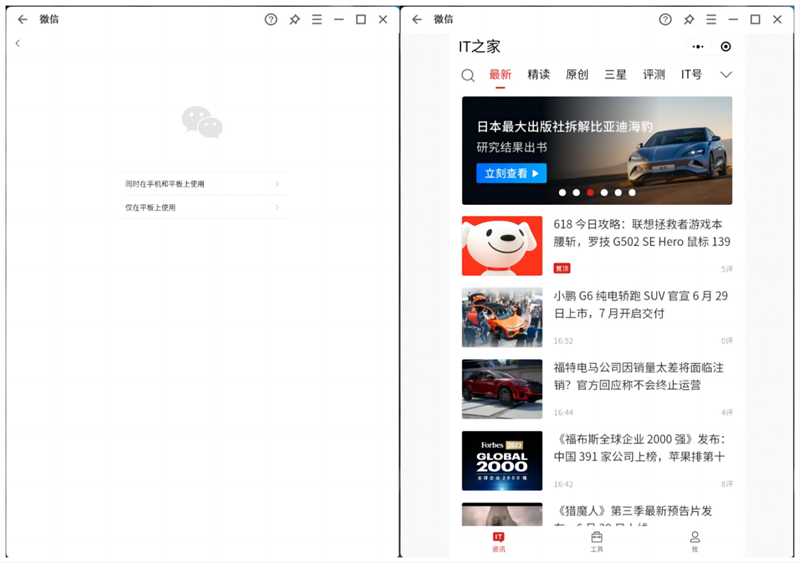Expand chevron beside 仅在平板上使用
Screen dimensions: 800x563
pos(277,207)
